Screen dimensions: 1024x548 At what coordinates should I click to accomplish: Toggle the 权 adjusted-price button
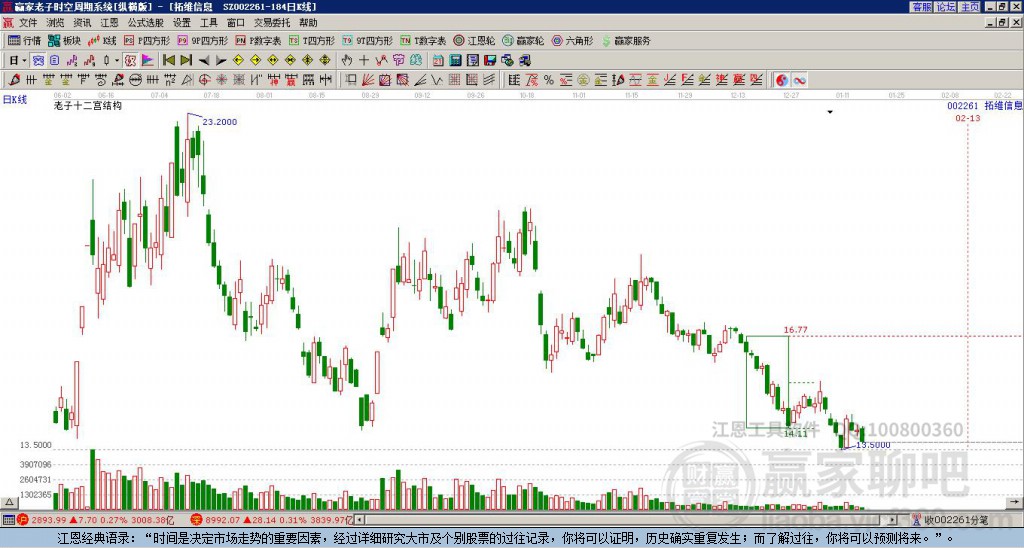(x=130, y=61)
